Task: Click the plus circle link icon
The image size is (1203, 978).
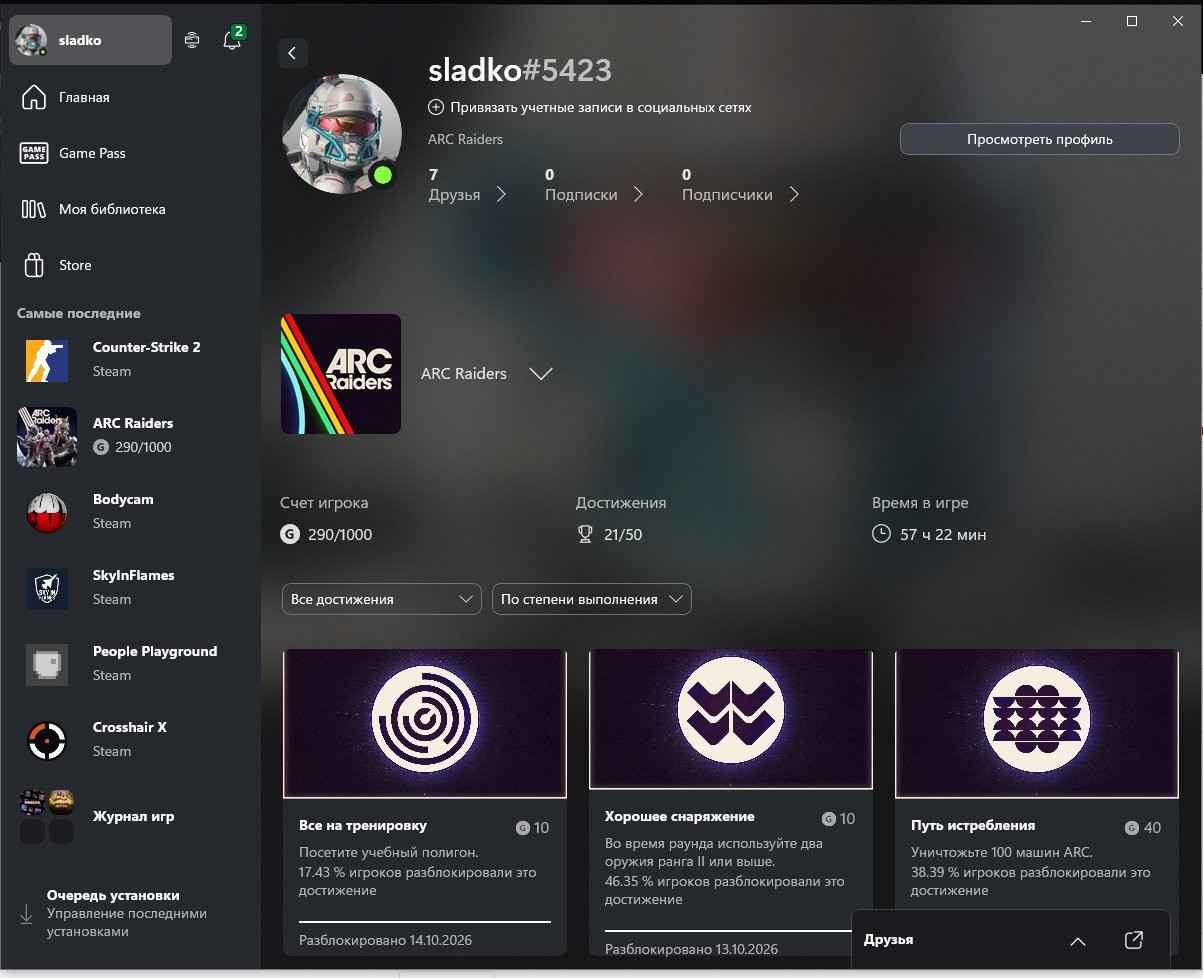Action: [436, 107]
